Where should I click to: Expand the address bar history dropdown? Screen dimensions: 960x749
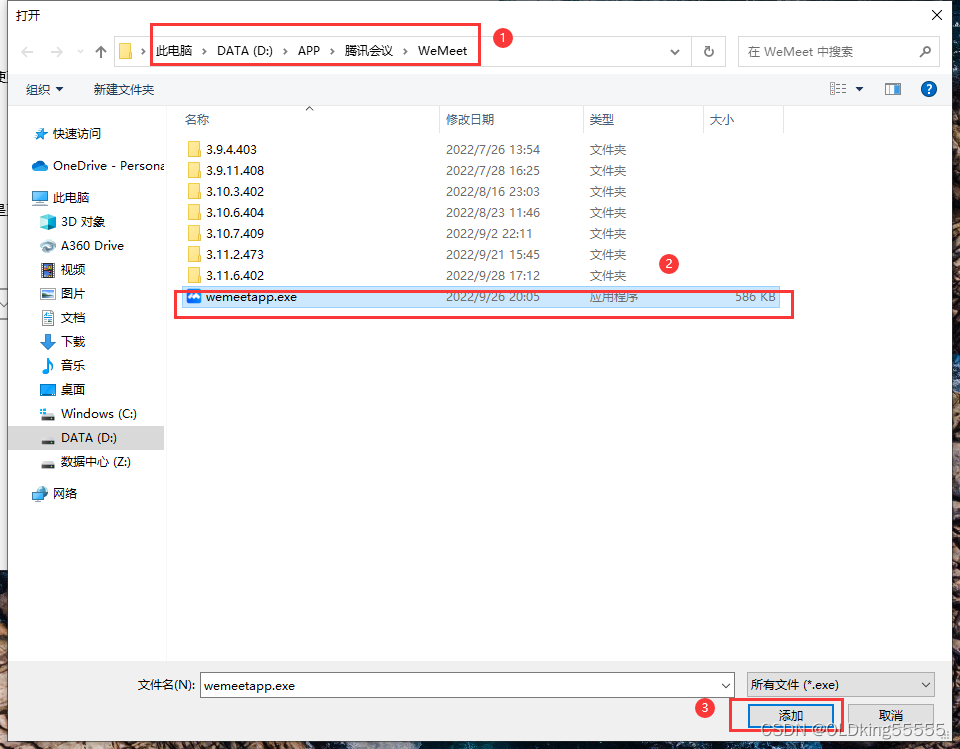(x=675, y=52)
